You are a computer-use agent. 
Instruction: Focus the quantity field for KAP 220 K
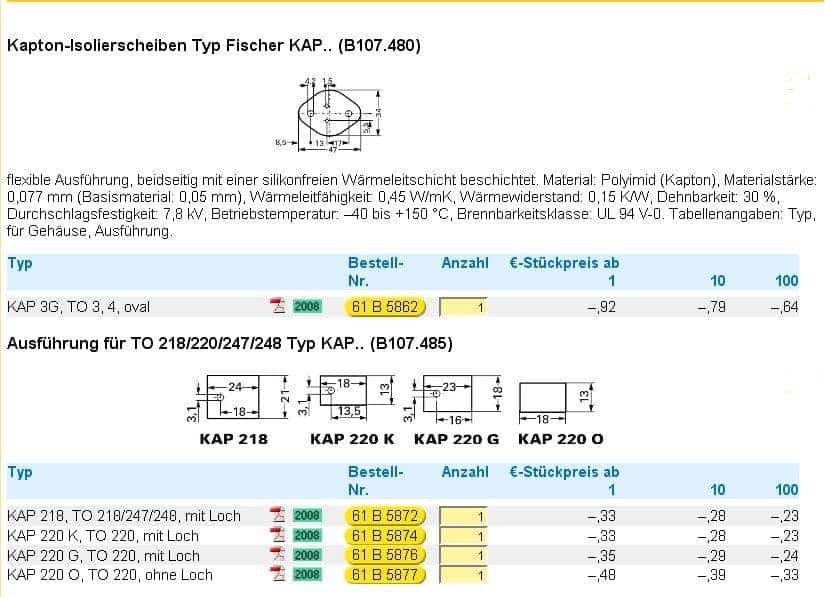click(x=464, y=536)
